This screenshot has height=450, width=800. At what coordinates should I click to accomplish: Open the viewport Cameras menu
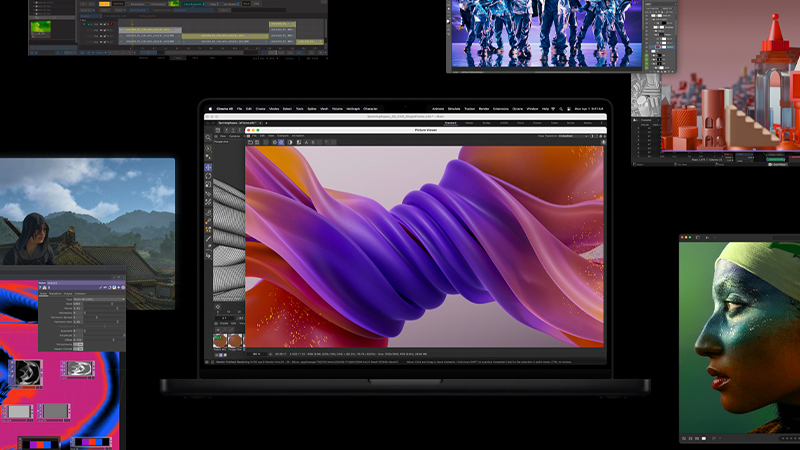click(234, 136)
